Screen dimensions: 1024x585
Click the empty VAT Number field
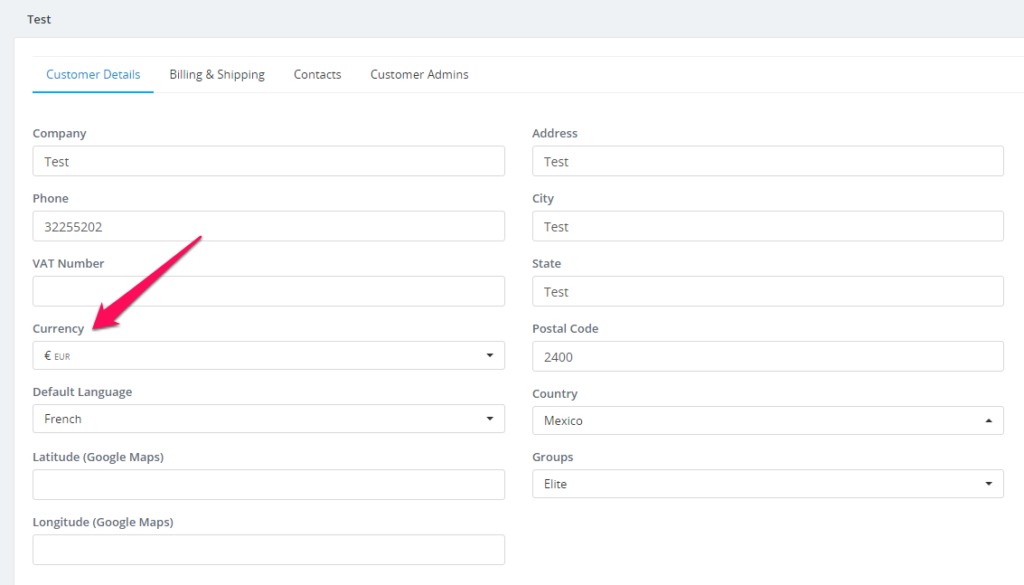(268, 291)
